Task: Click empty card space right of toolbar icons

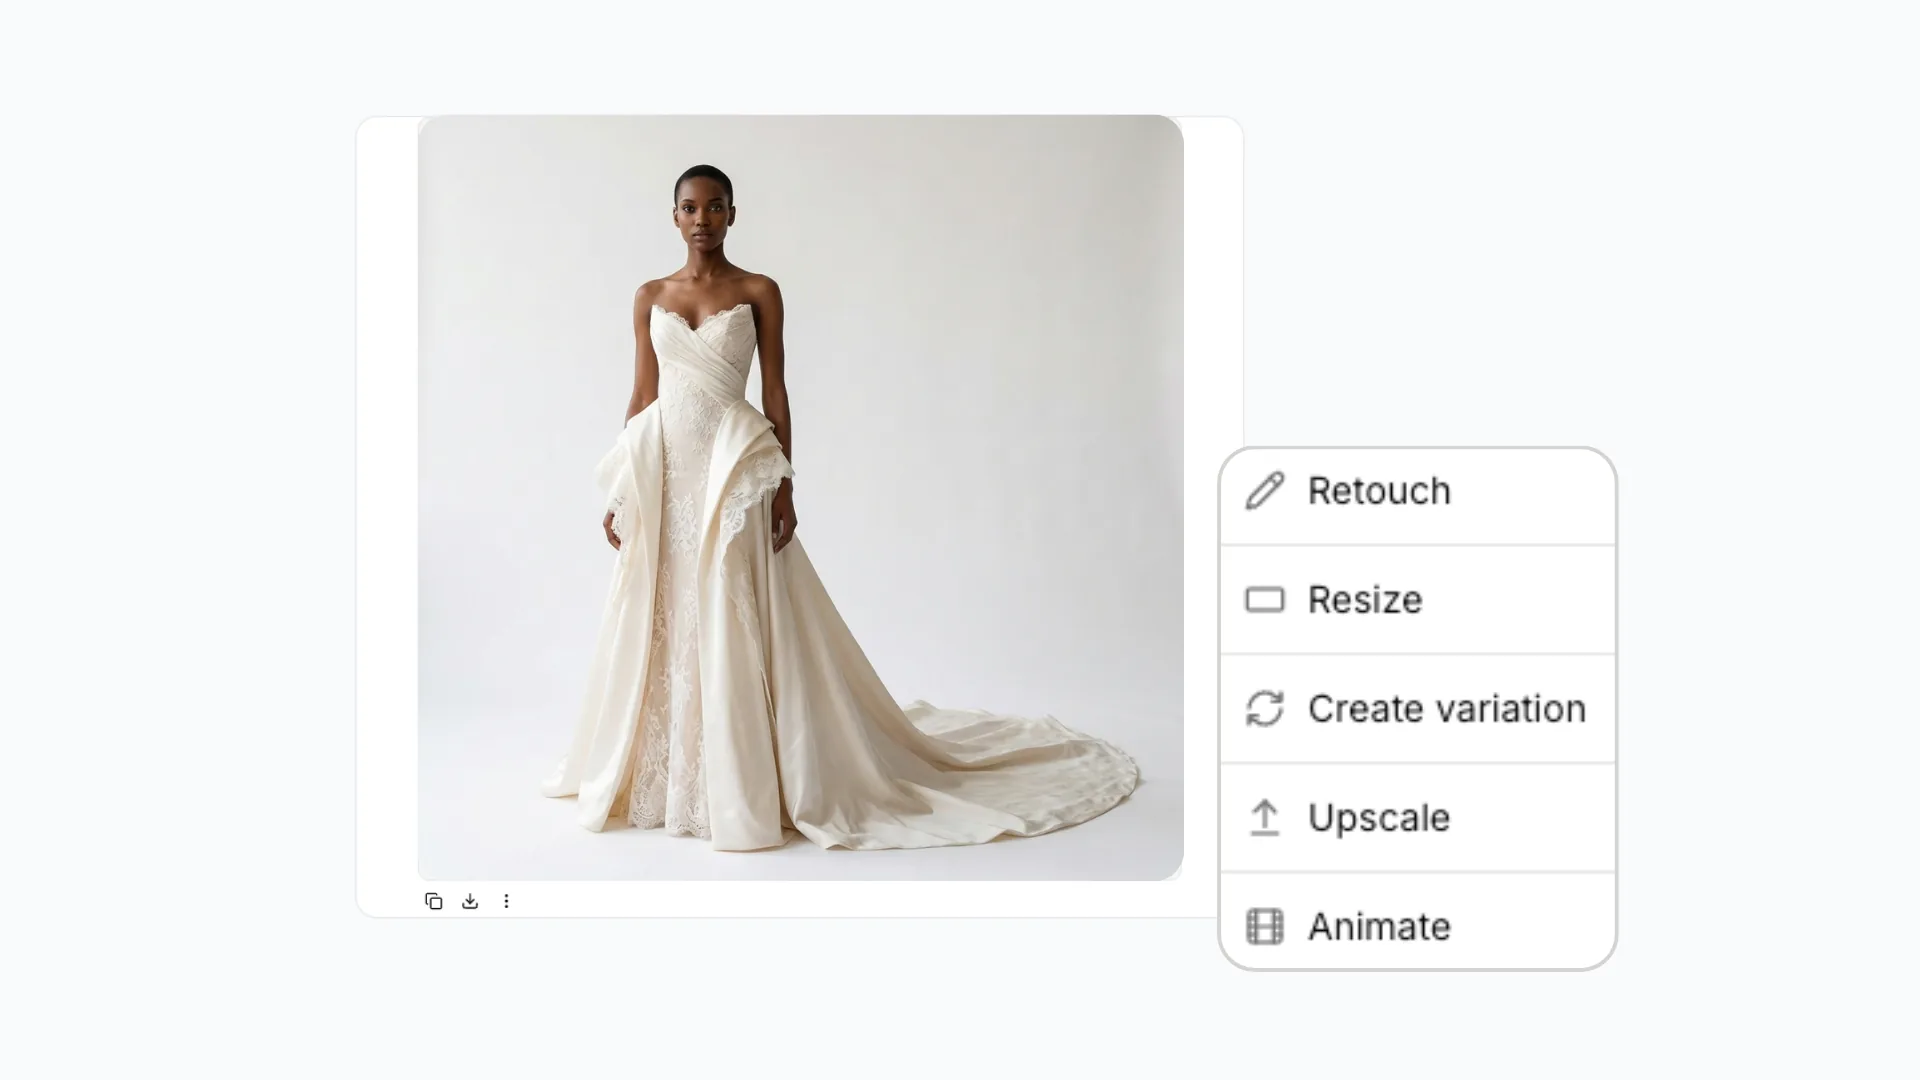Action: [850, 901]
